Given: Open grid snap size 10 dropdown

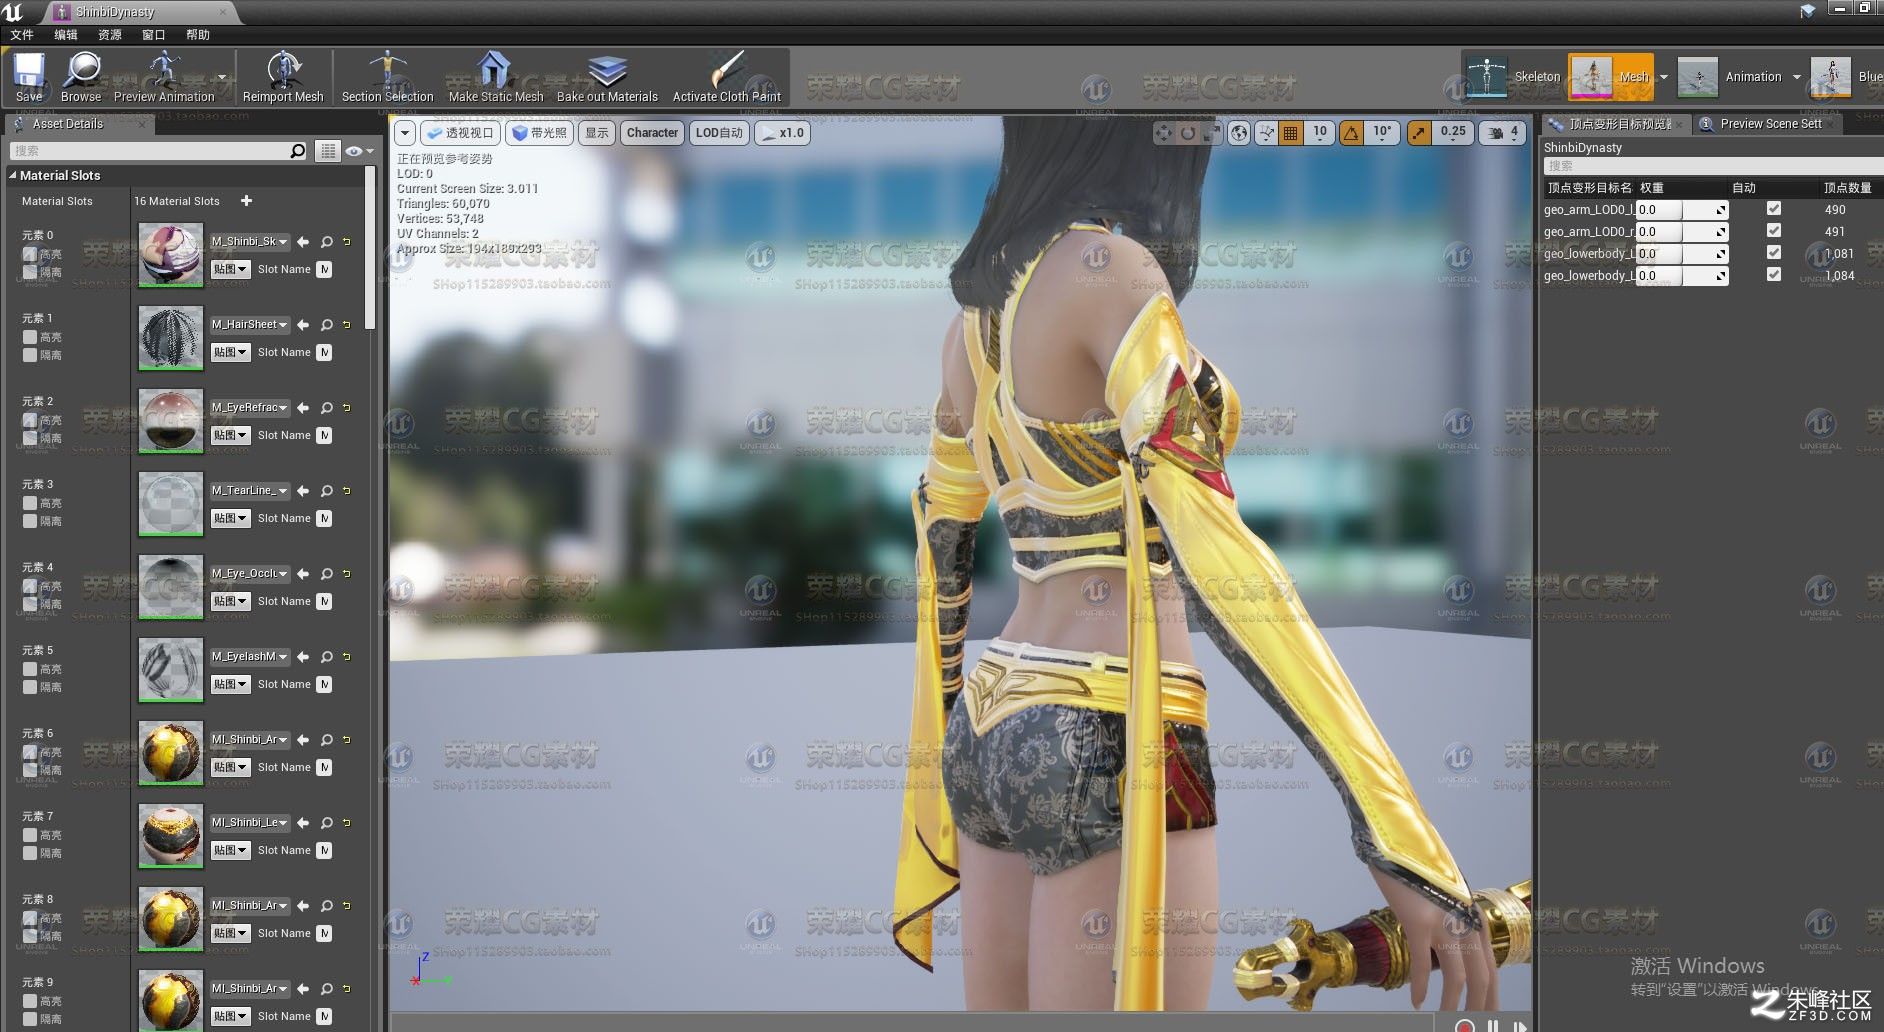Looking at the screenshot, I should click(x=1320, y=133).
